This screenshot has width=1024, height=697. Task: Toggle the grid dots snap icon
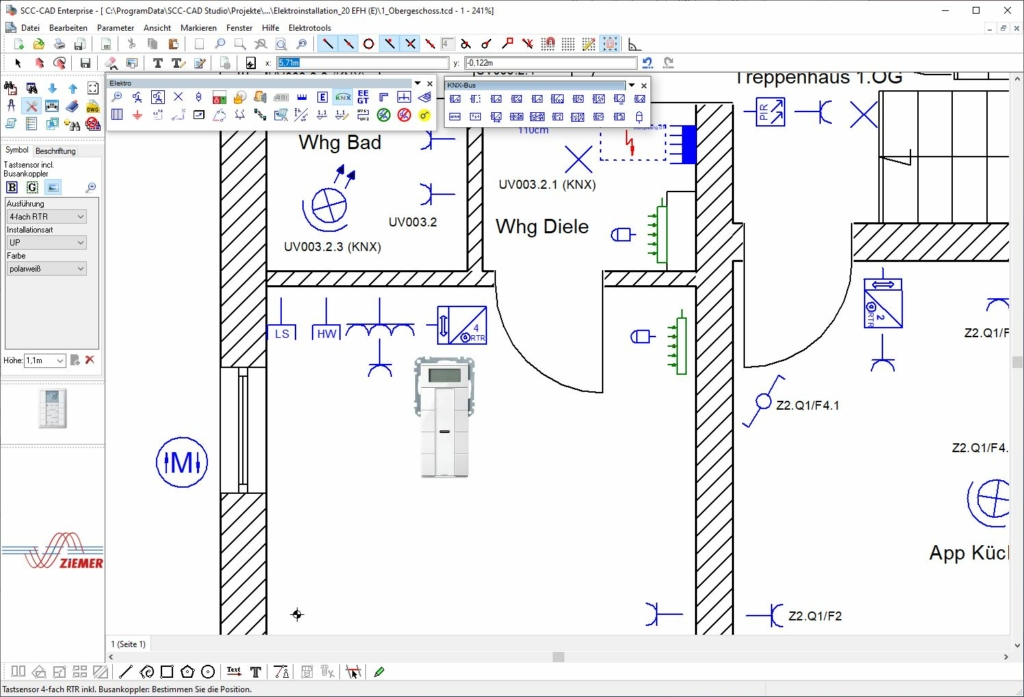point(568,44)
